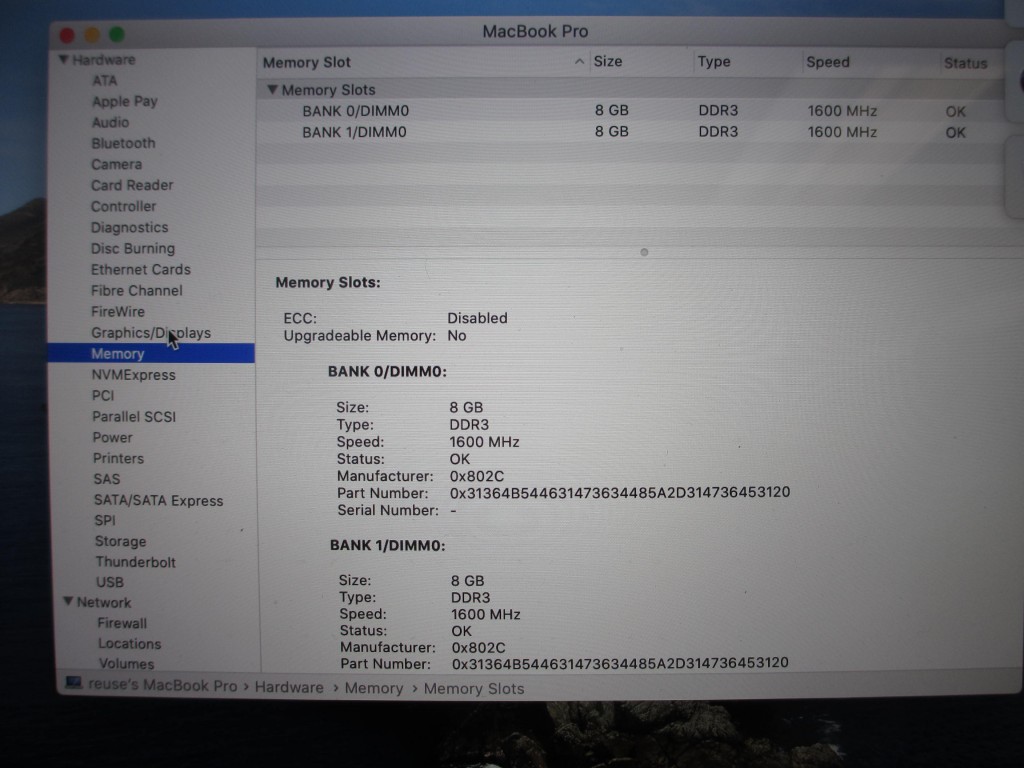Image resolution: width=1024 pixels, height=768 pixels.
Task: Open the Power section
Action: [112, 438]
